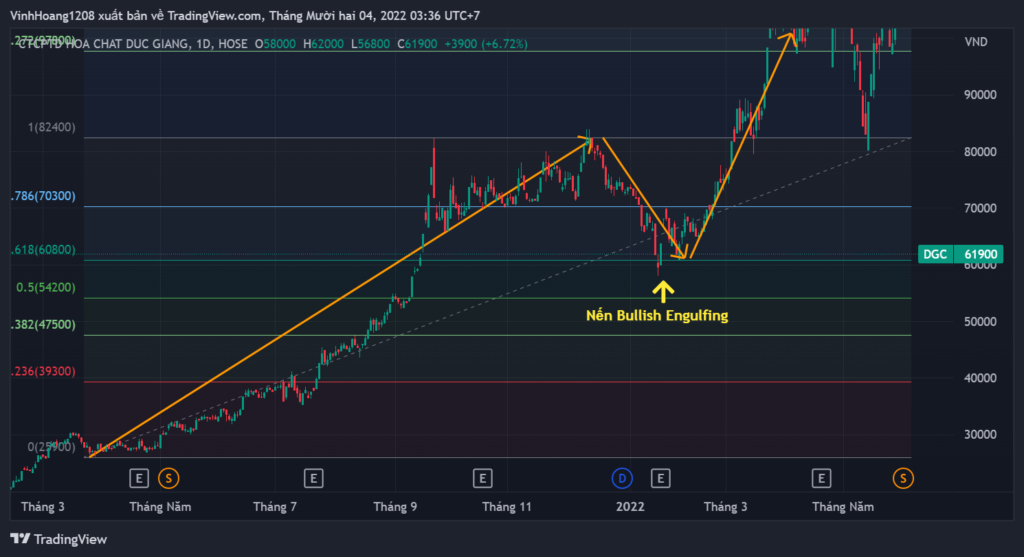Screen dimensions: 1024x557
Task: Click the TradingView logo
Action: click(x=58, y=539)
